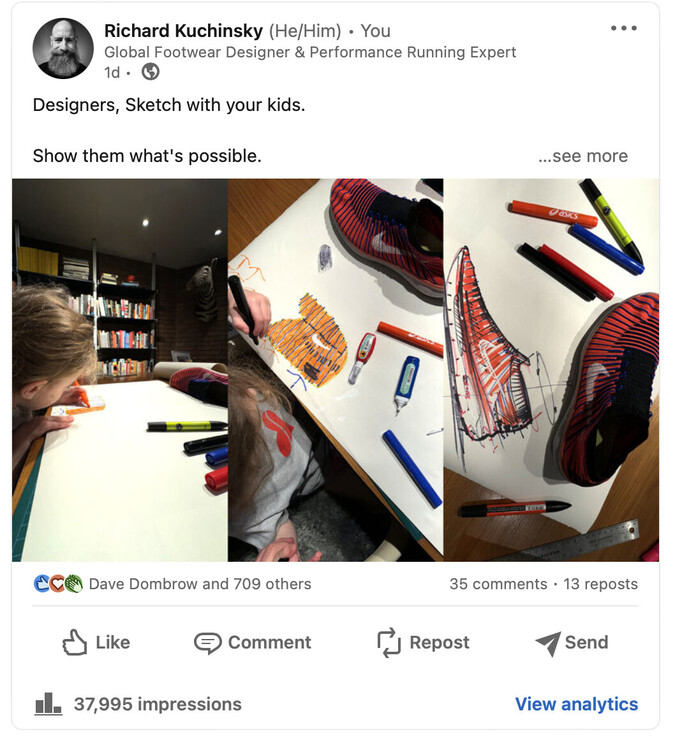Click the impressions bar chart icon
The width and height of the screenshot is (675, 741).
click(x=48, y=704)
